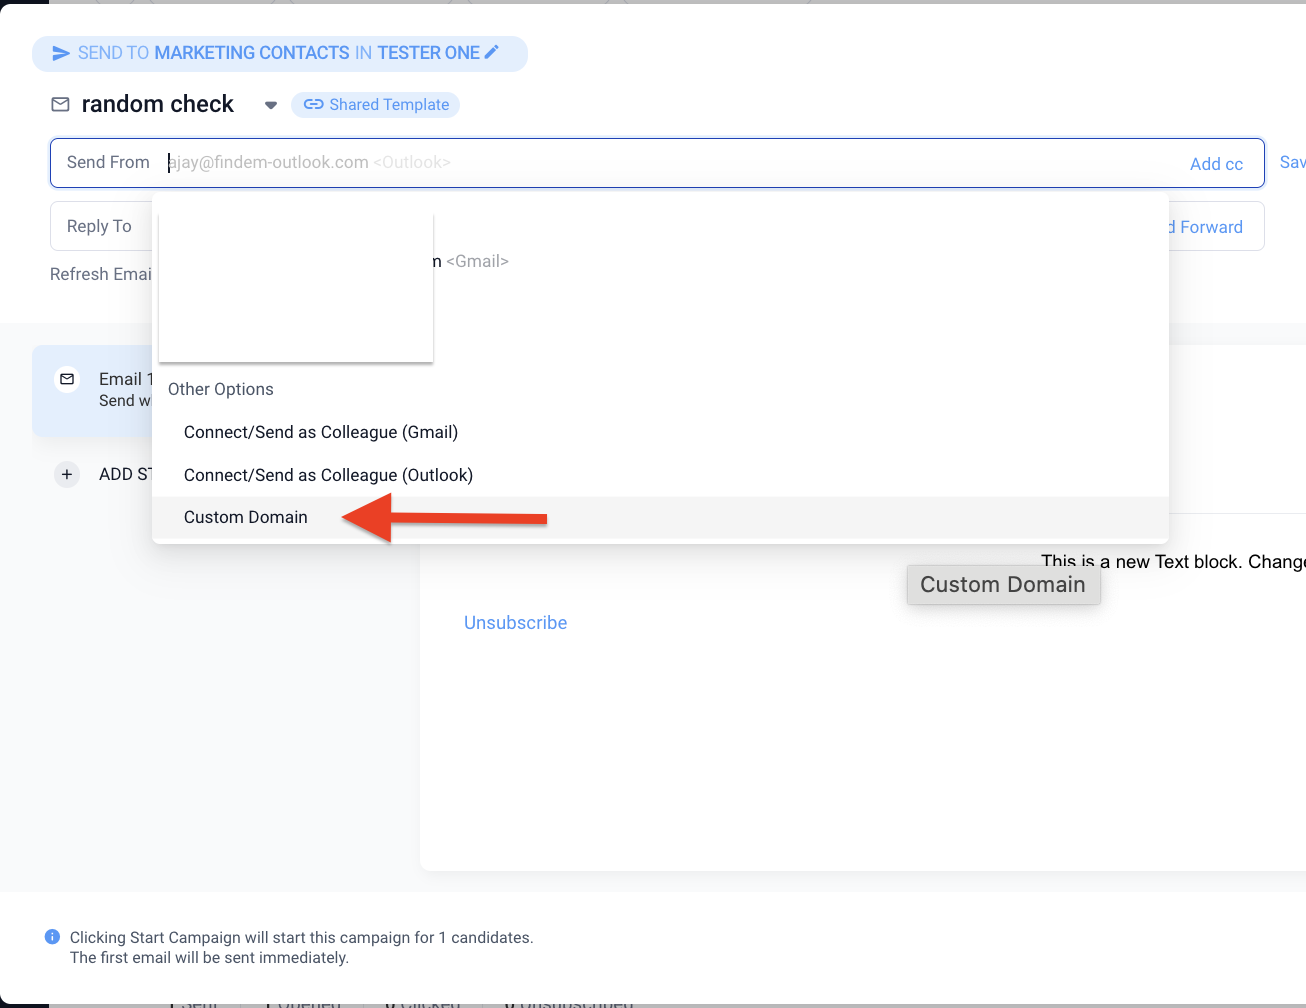This screenshot has width=1306, height=1008.
Task: Click the Add cc link
Action: pos(1216,164)
